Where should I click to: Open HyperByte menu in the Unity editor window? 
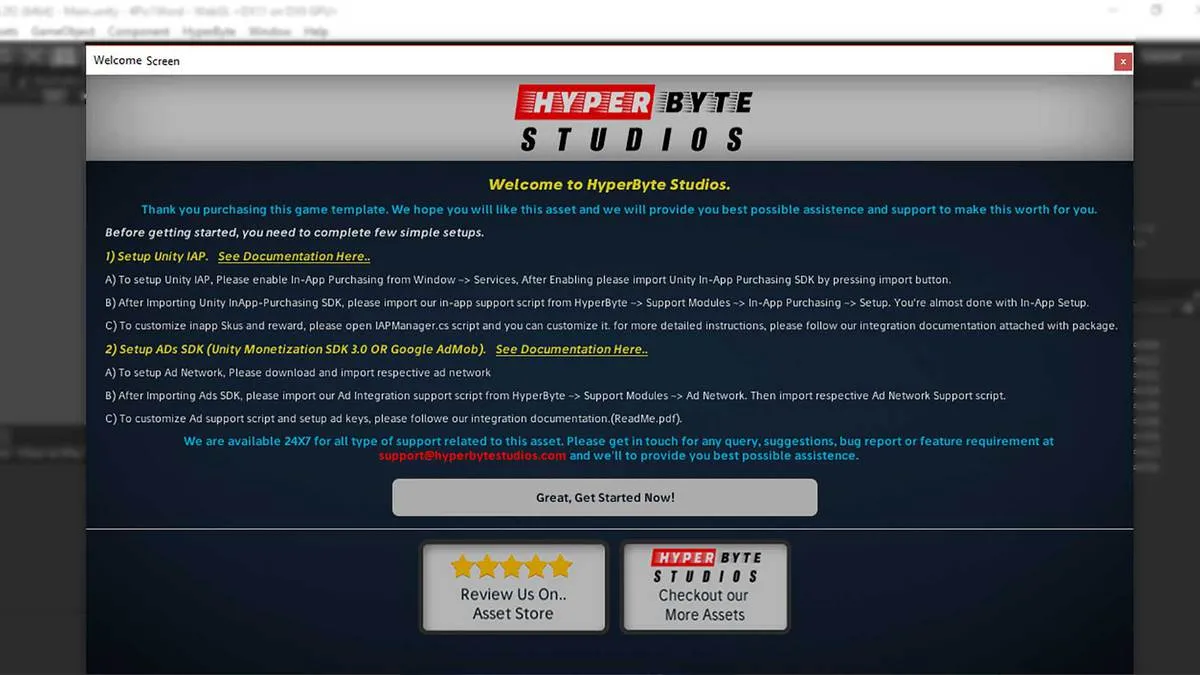tap(209, 32)
